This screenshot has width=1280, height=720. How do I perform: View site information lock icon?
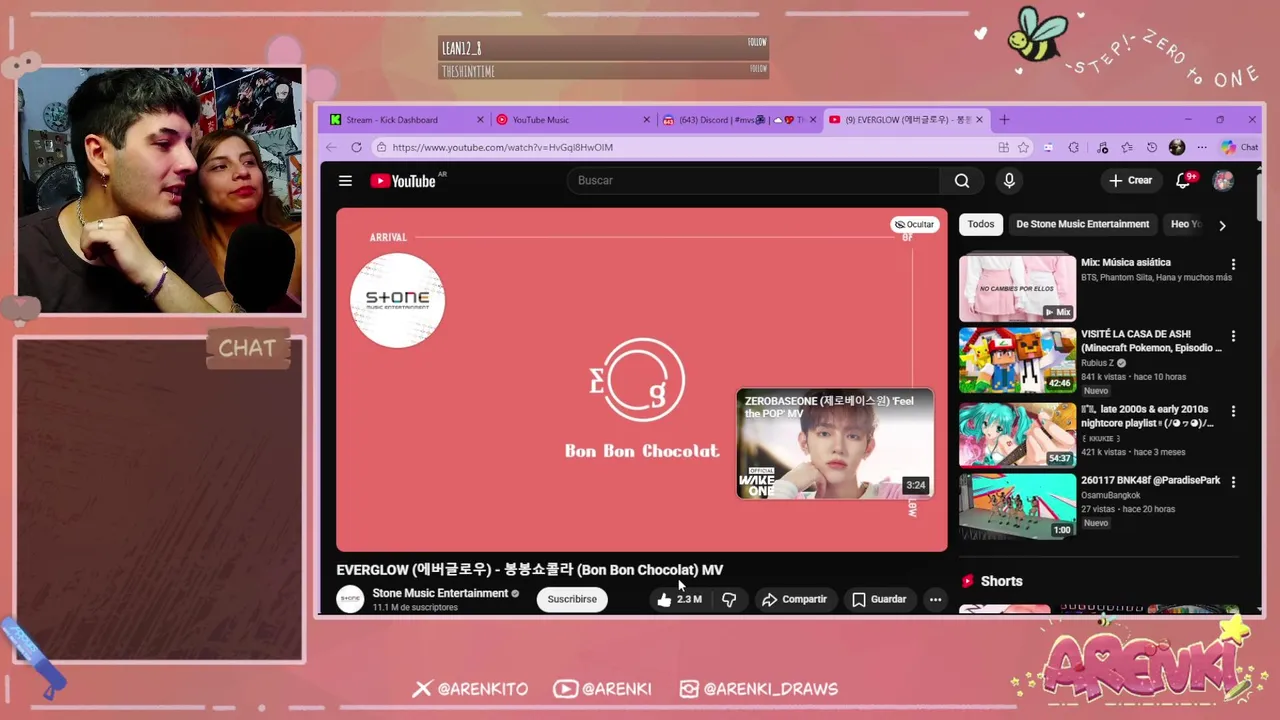click(381, 147)
